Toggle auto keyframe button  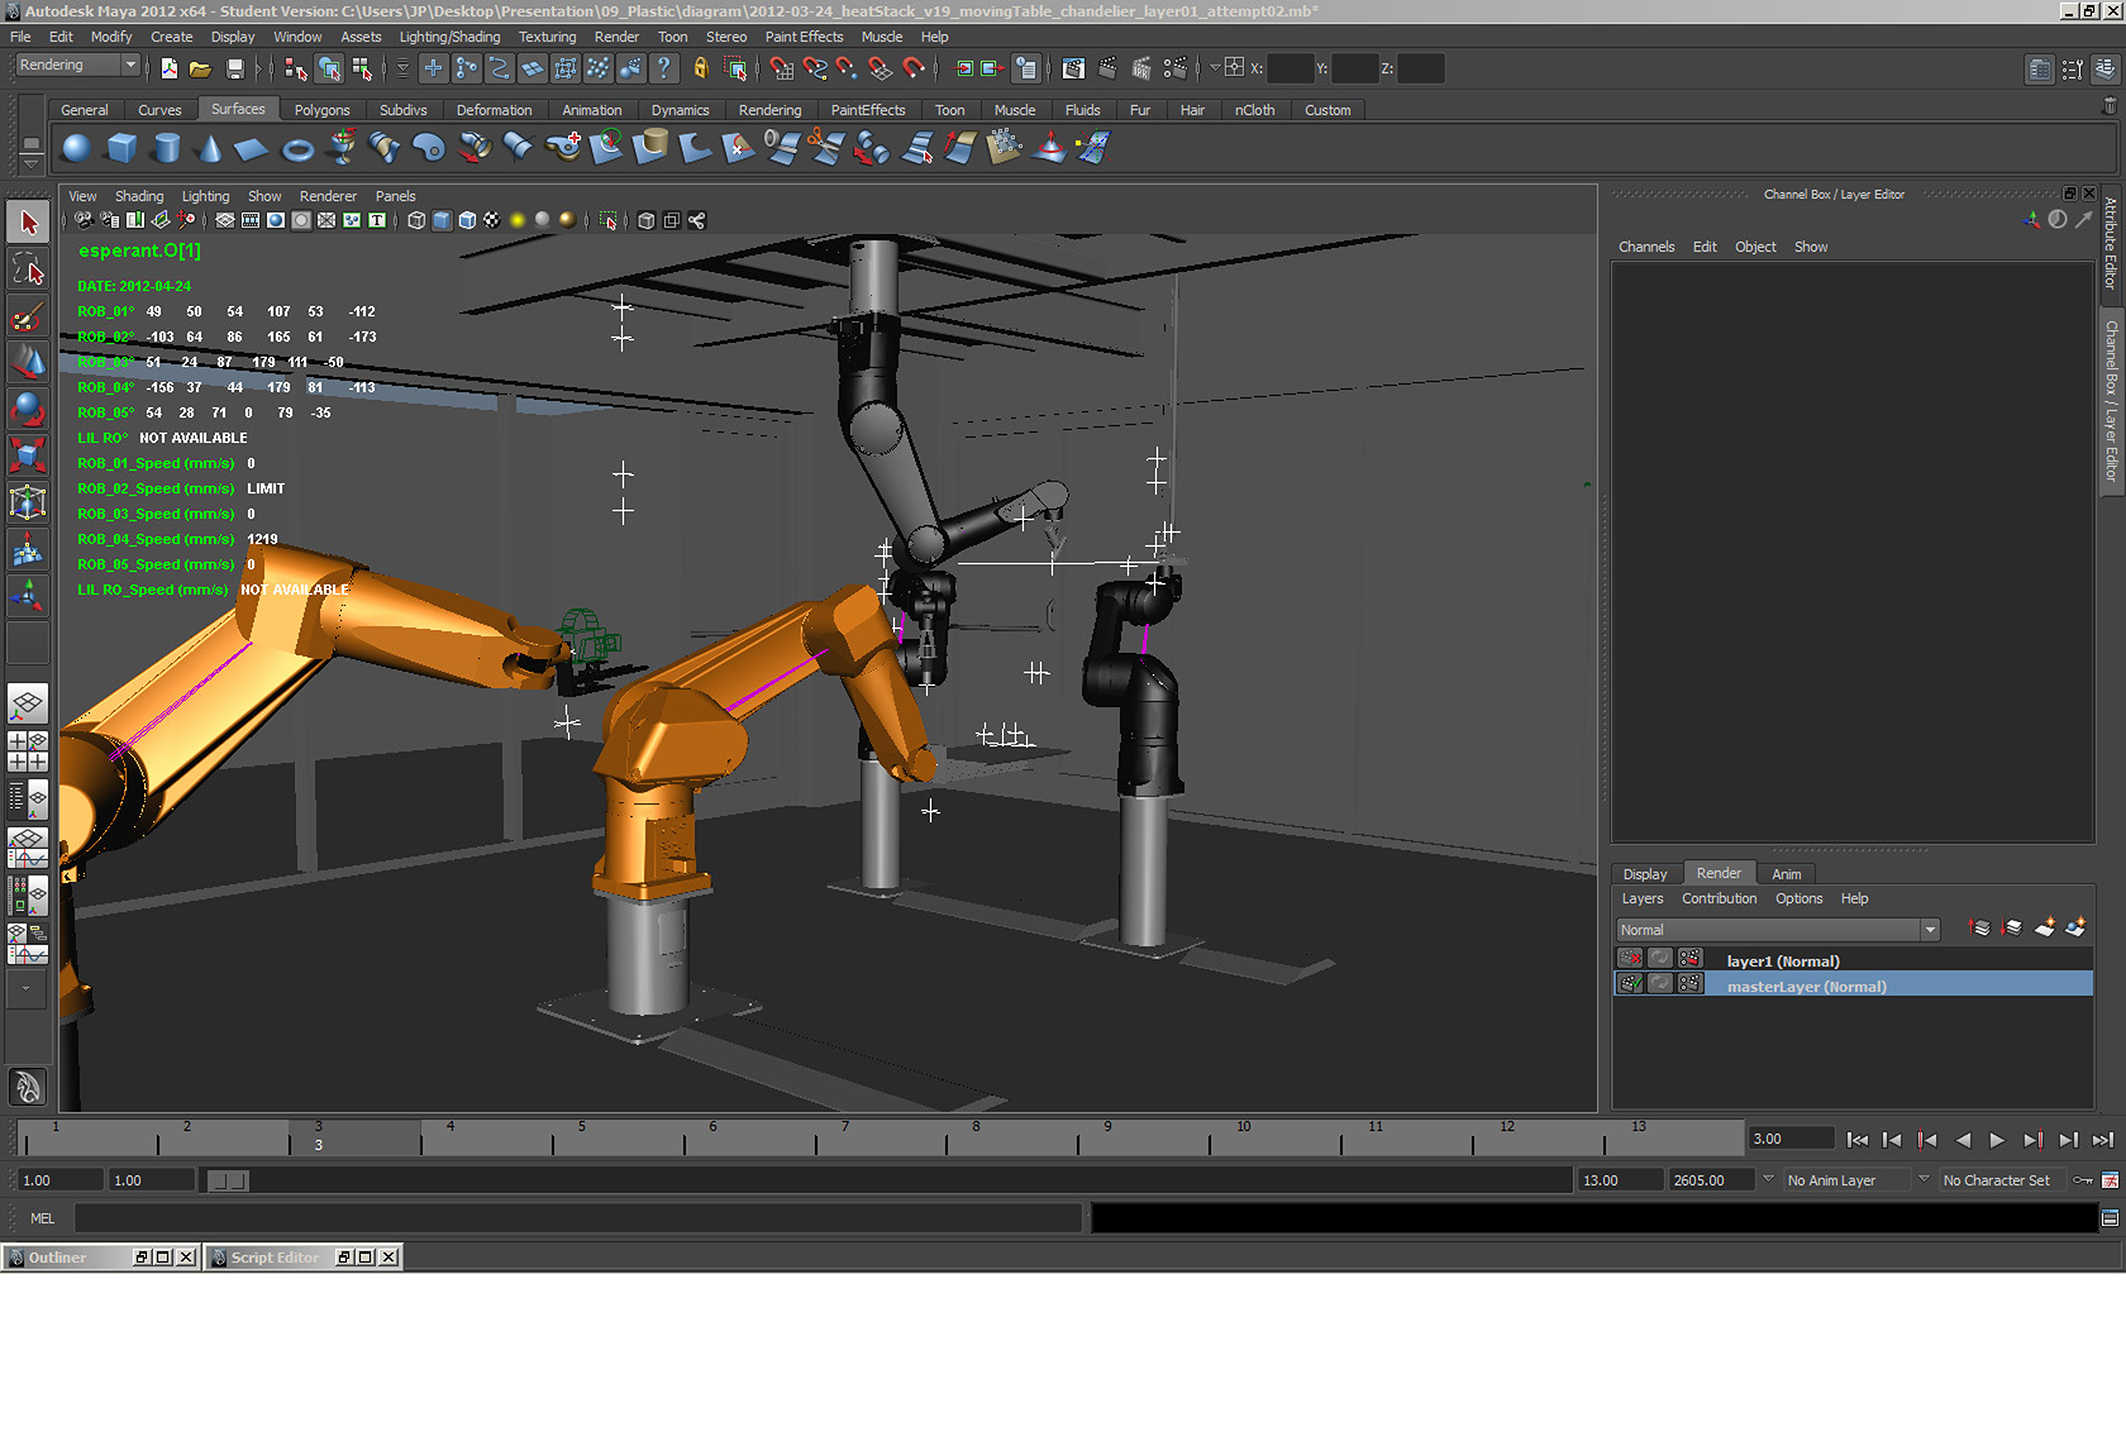click(x=2083, y=1181)
